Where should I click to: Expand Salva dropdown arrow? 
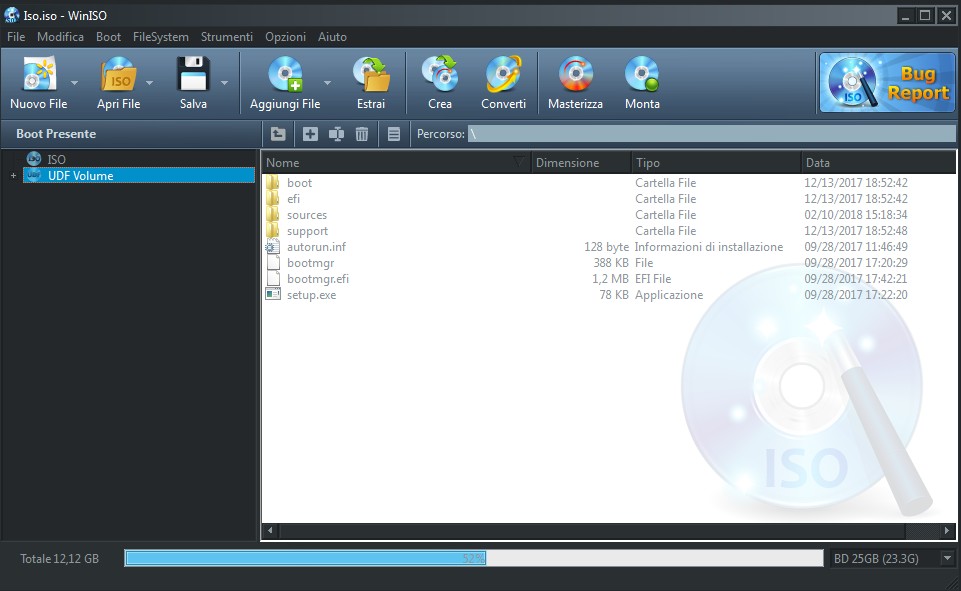(x=224, y=83)
